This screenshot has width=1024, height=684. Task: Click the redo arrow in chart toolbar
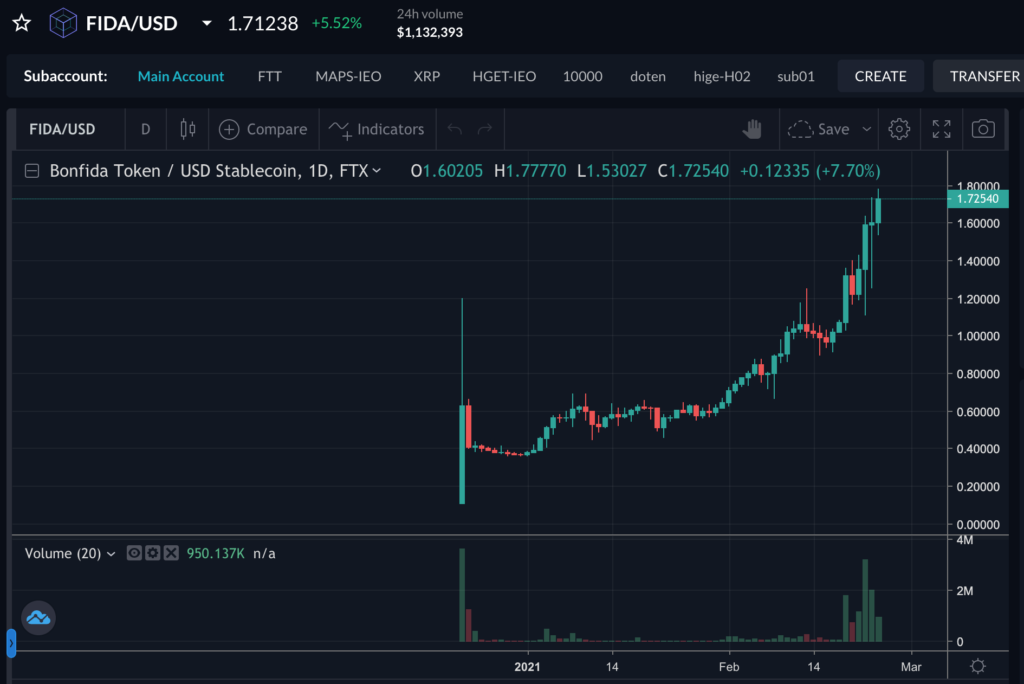[x=485, y=129]
